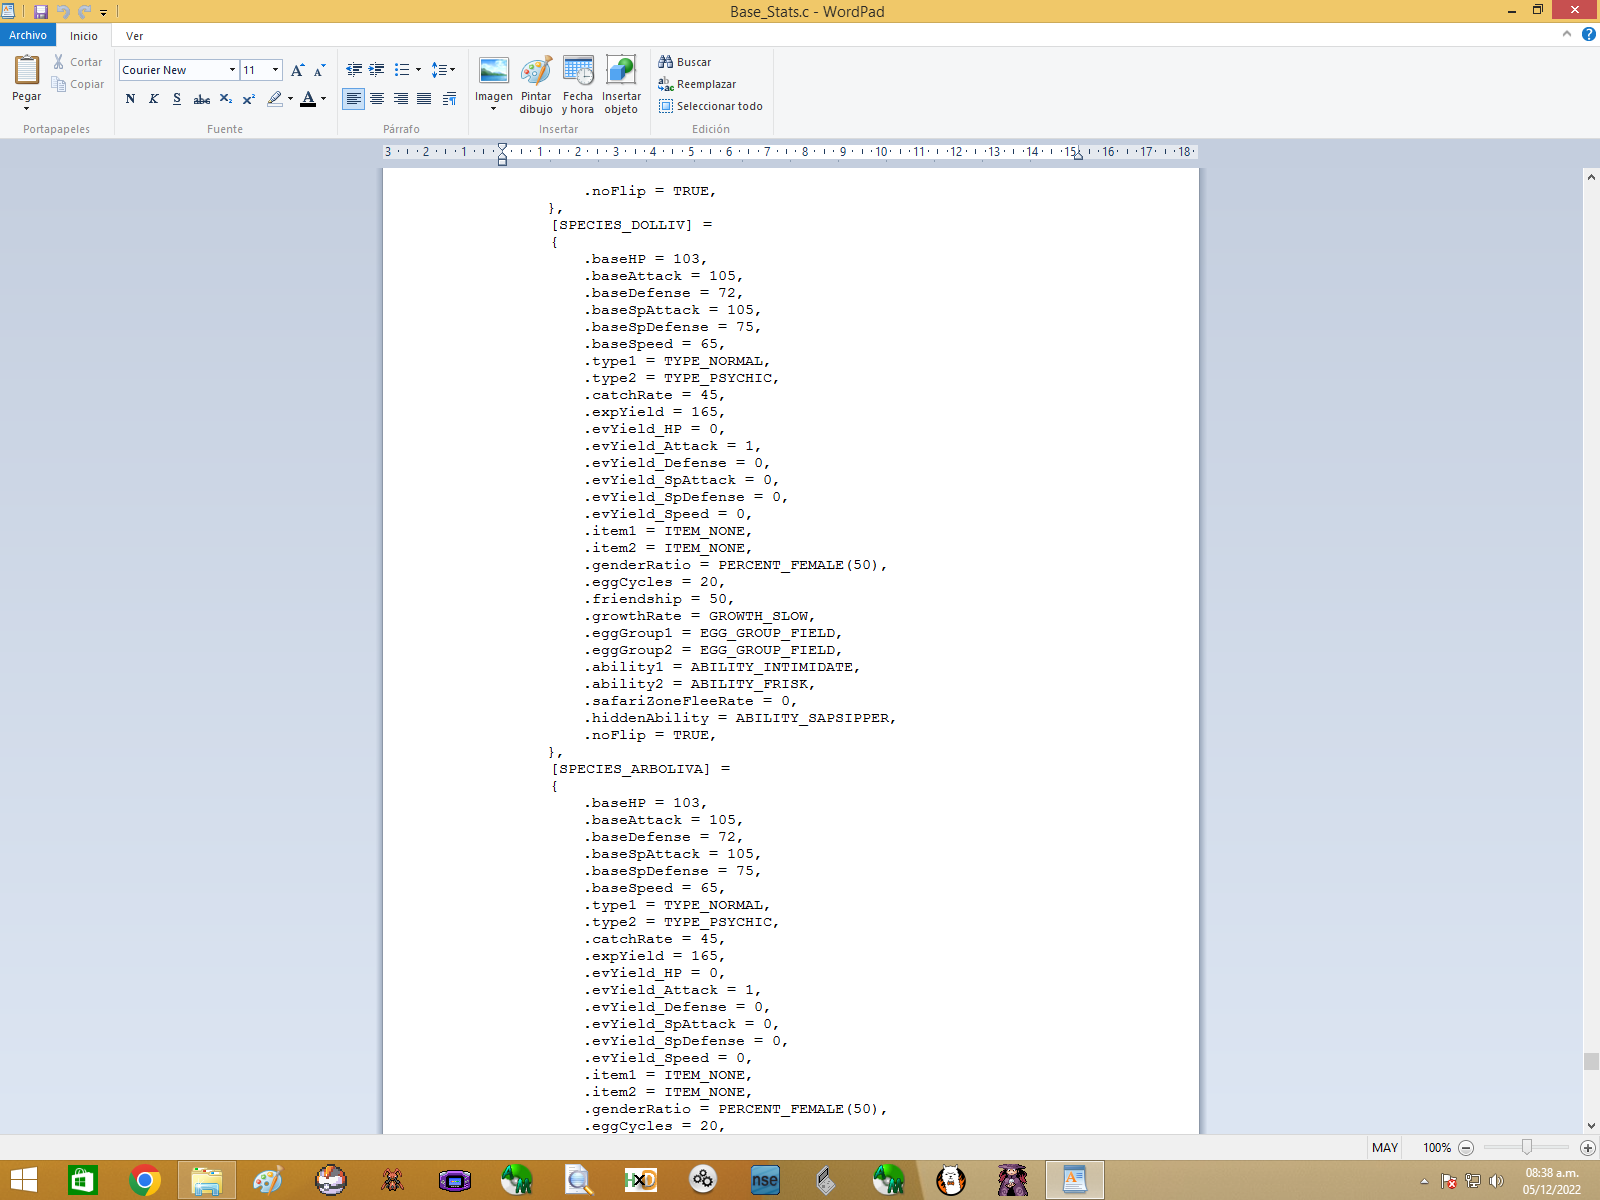This screenshot has width=1600, height=1200.
Task: Open the font size dropdown showing 11
Action: 275,70
